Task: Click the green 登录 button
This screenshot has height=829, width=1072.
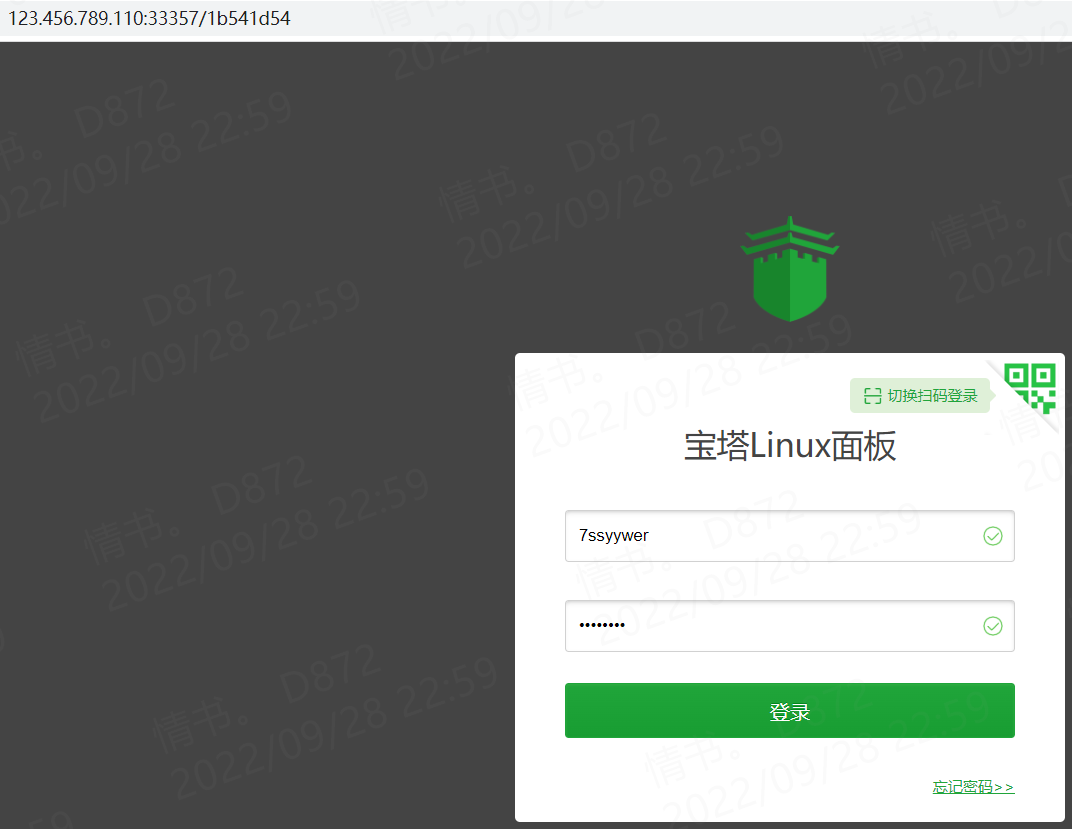Action: [x=790, y=711]
